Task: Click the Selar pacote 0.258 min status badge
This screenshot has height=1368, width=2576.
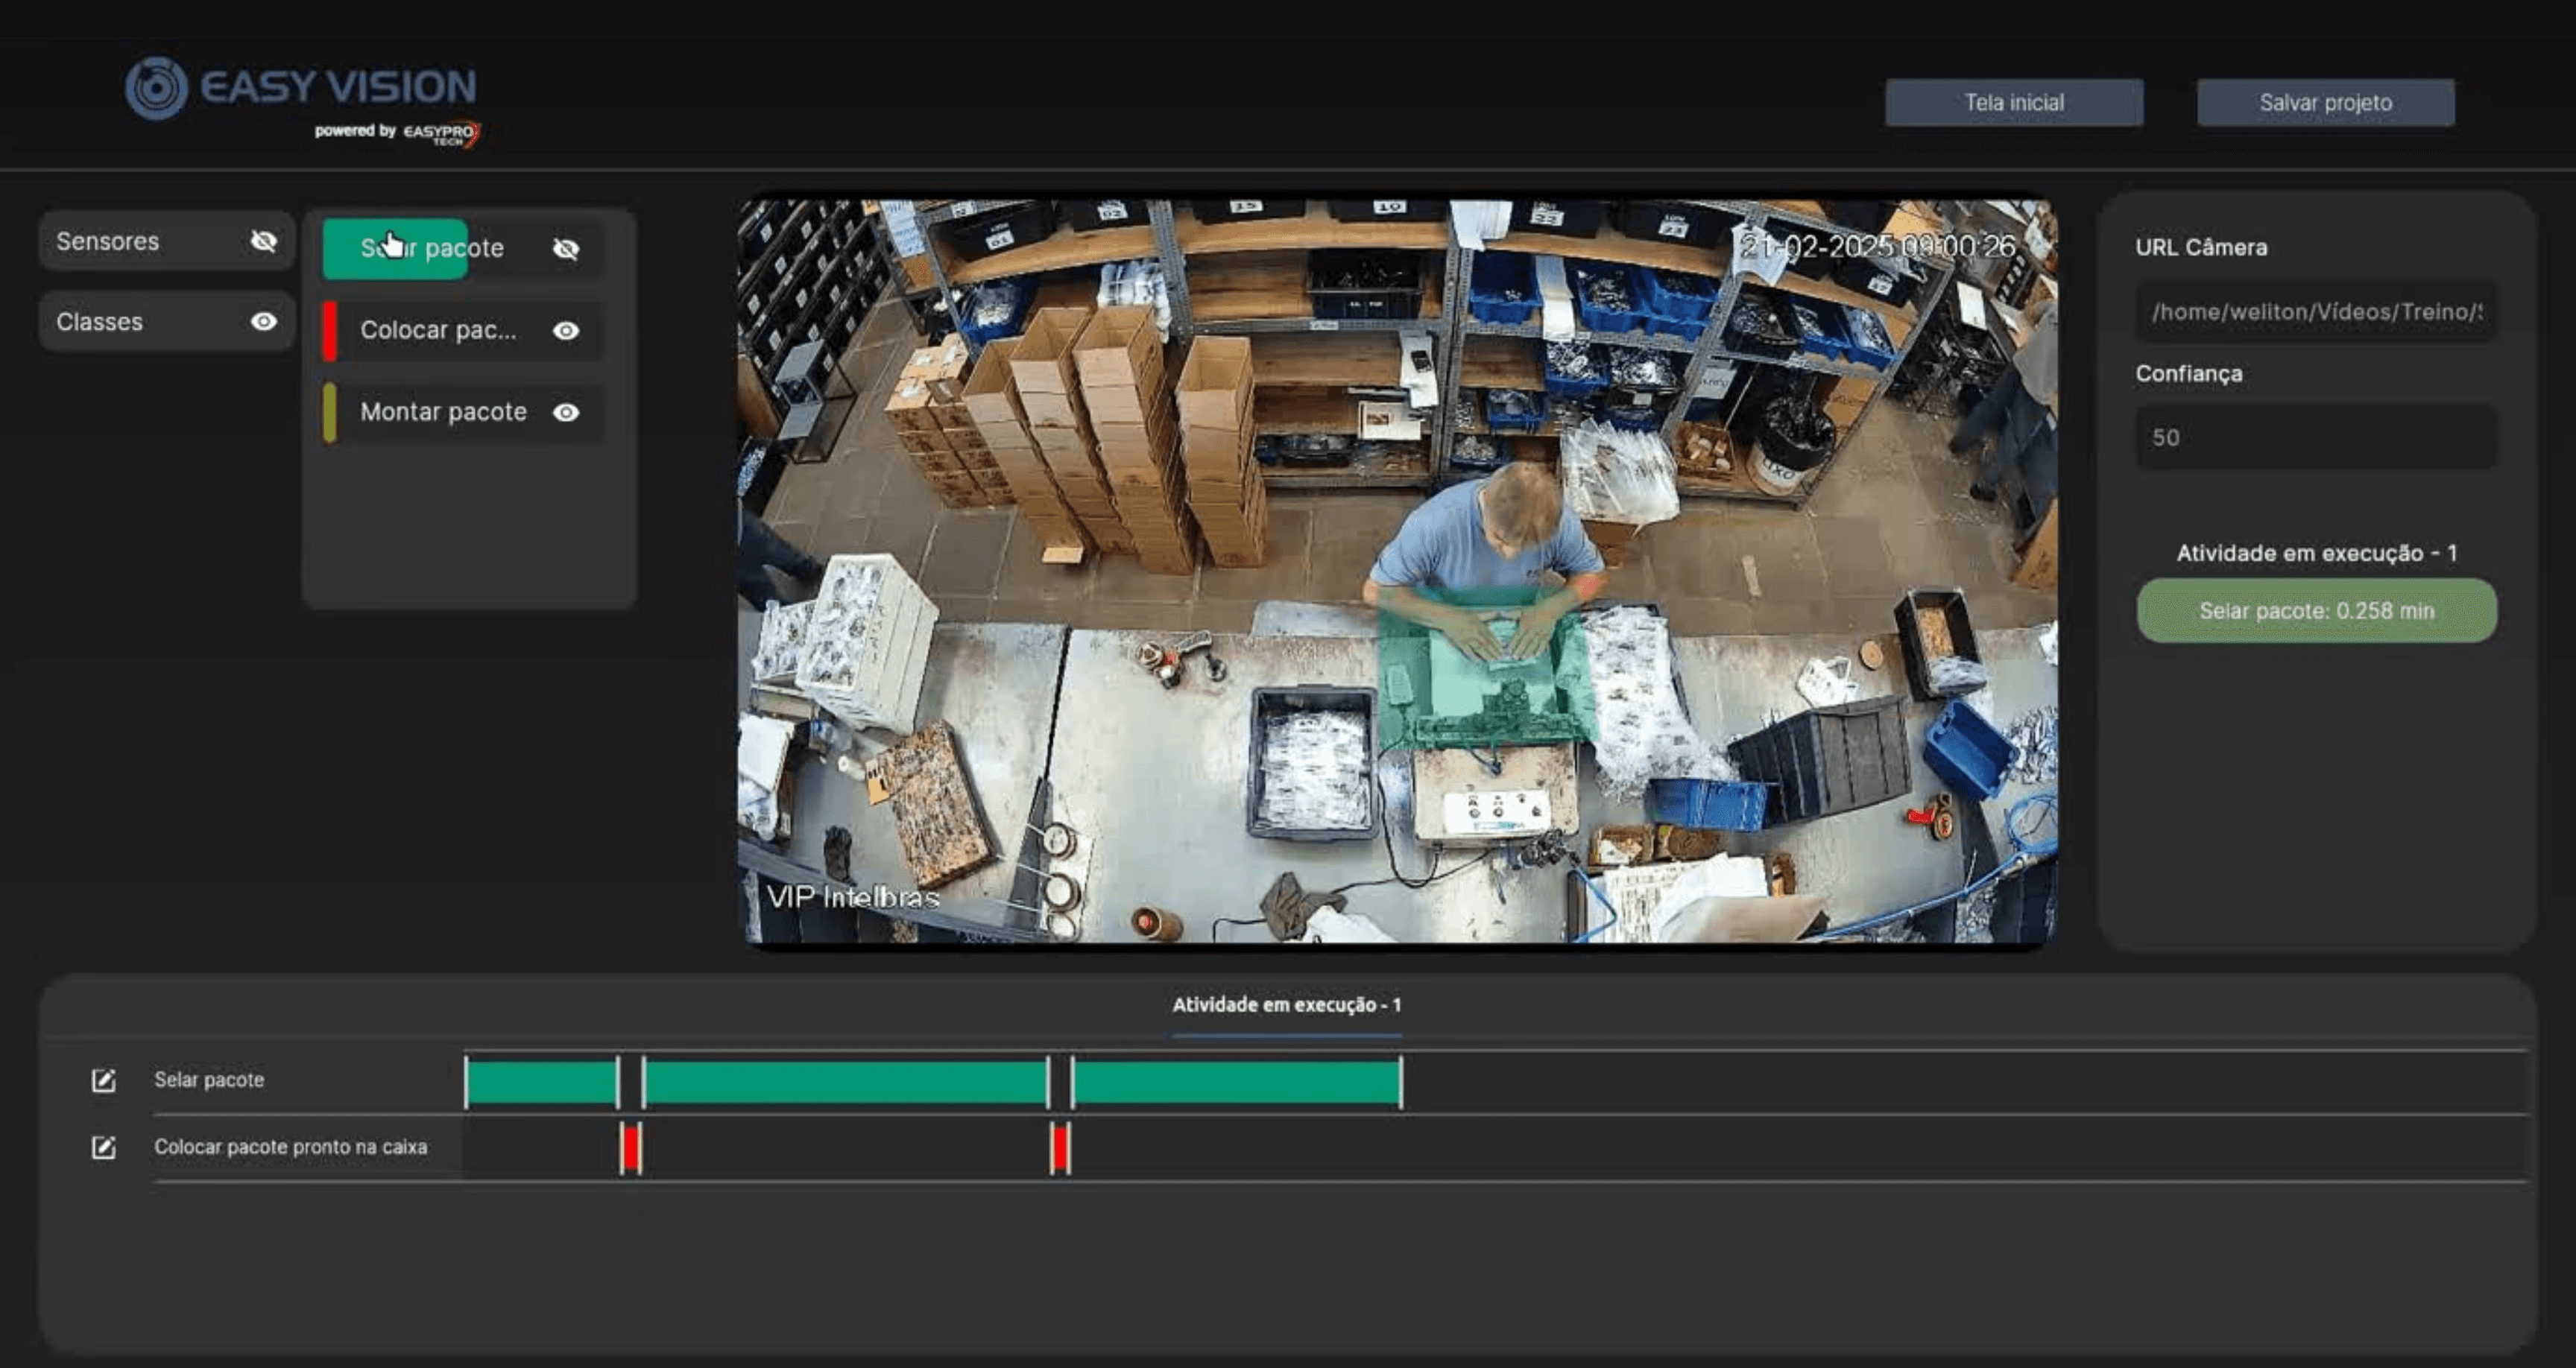Action: 2316,611
